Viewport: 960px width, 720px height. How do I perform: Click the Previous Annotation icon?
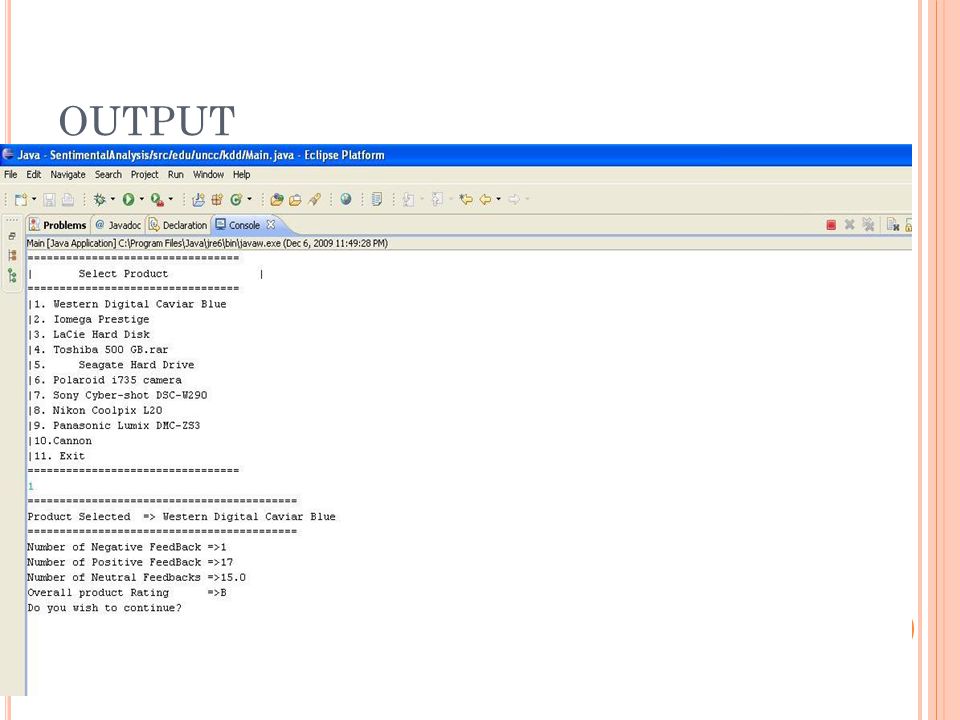[437, 199]
